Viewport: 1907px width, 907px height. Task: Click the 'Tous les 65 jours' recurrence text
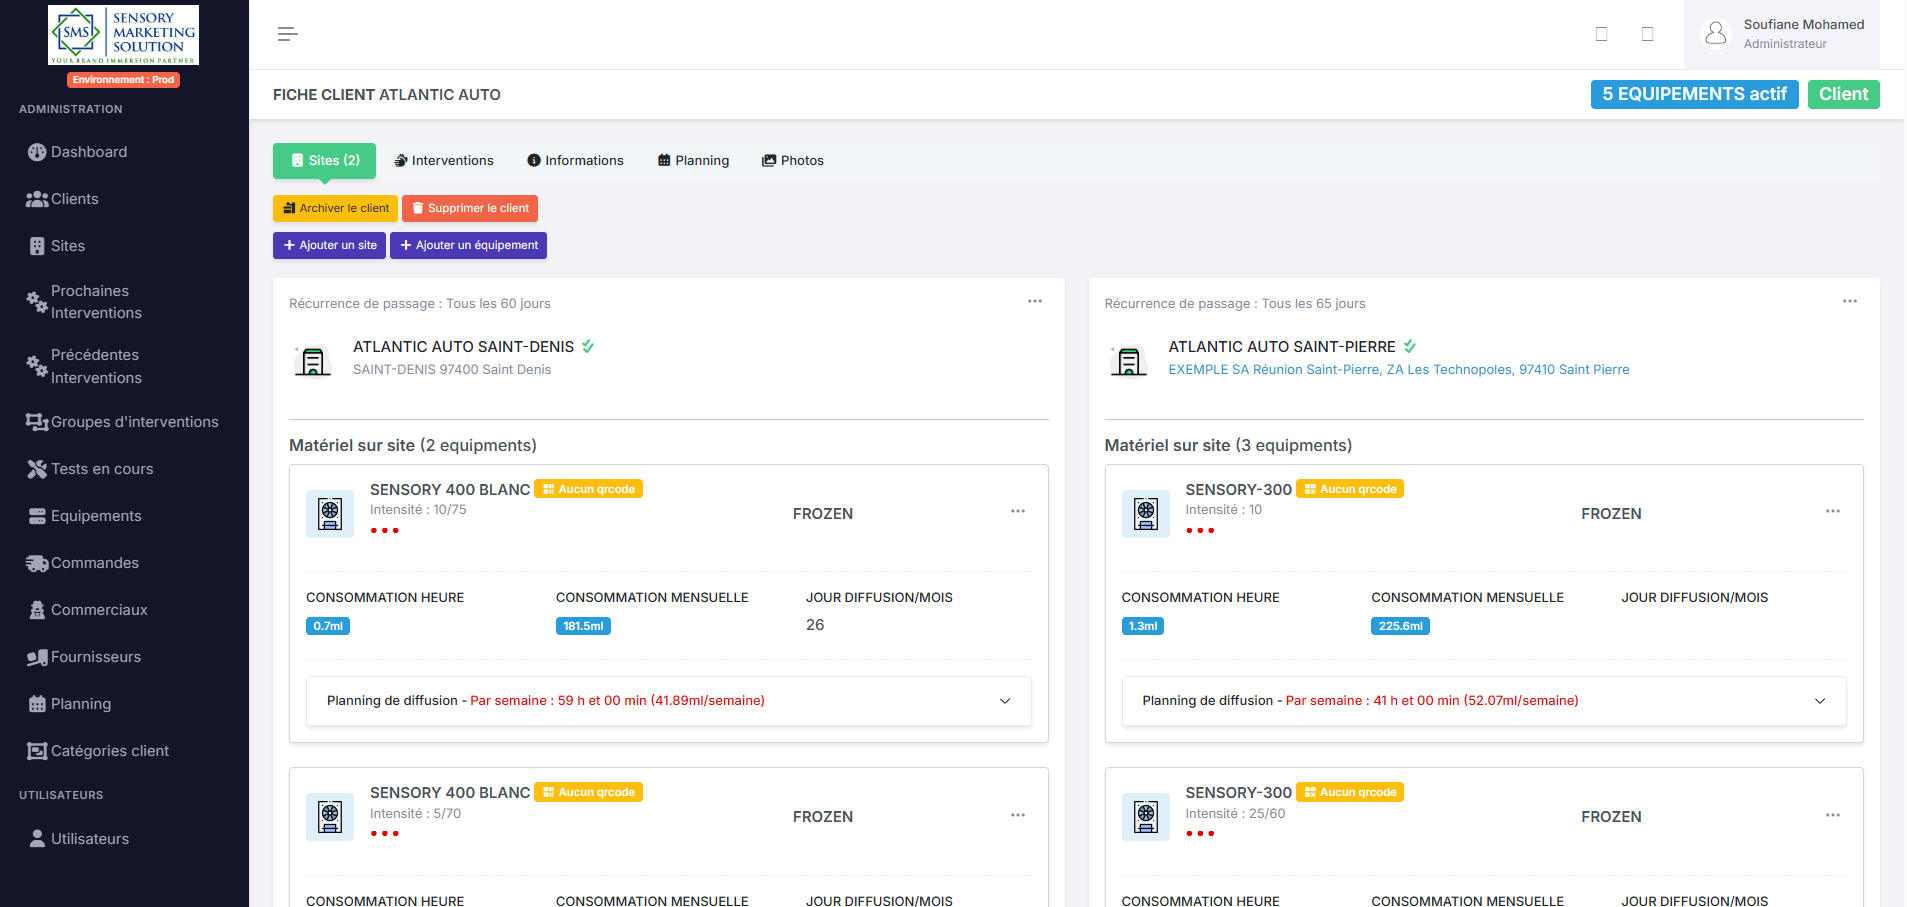1313,303
